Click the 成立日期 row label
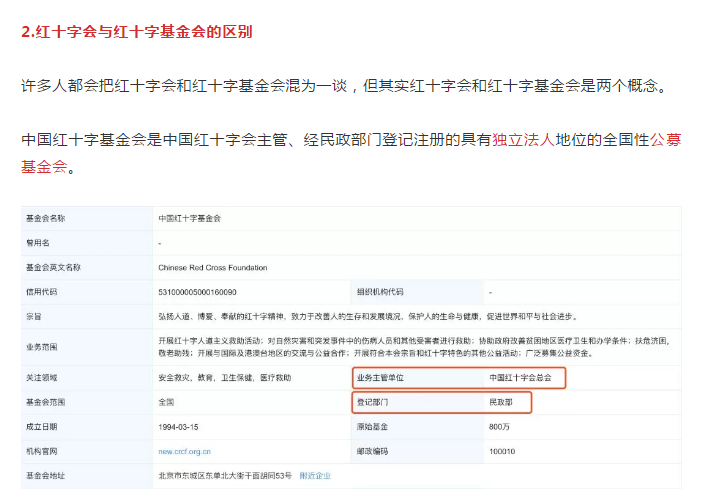Viewport: 718px width, 499px height. 42,427
